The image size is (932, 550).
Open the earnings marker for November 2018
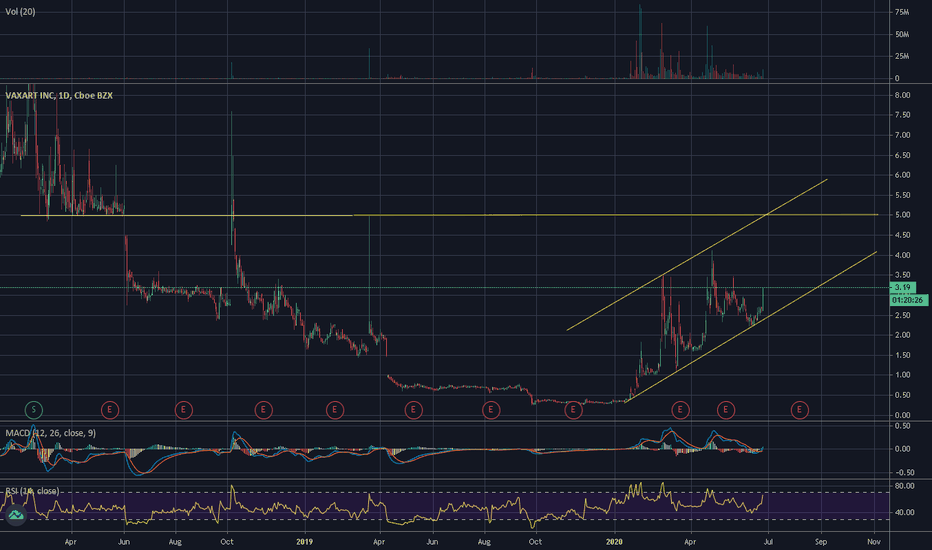[263, 410]
